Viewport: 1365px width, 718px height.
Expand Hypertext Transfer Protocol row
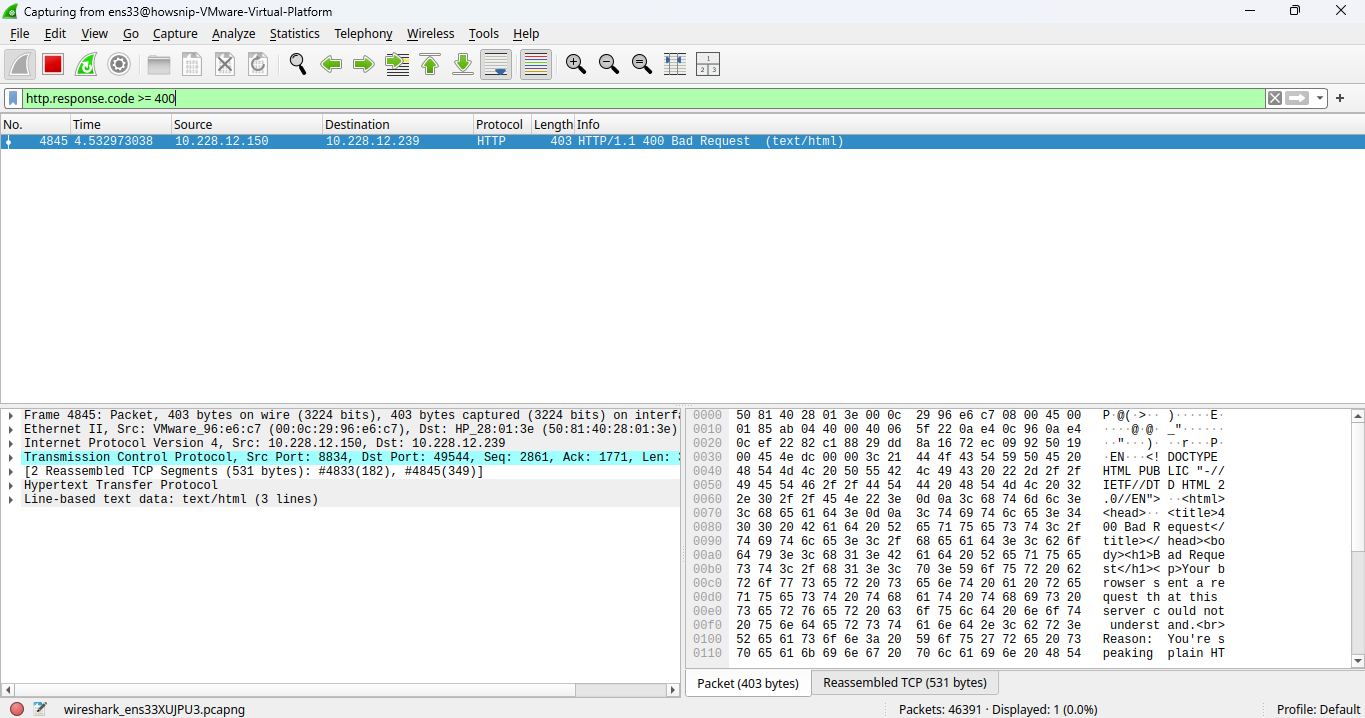point(11,485)
